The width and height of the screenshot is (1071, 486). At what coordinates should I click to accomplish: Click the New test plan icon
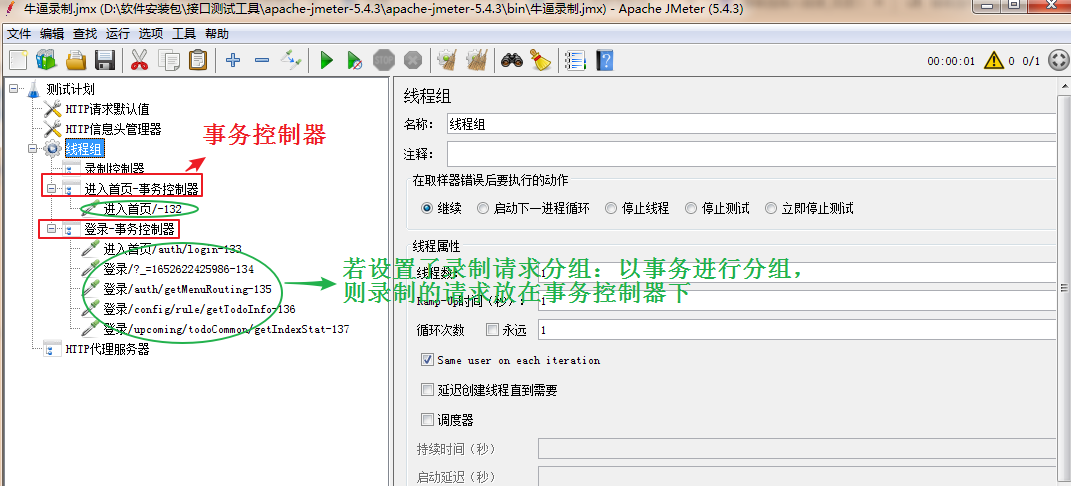[18, 60]
